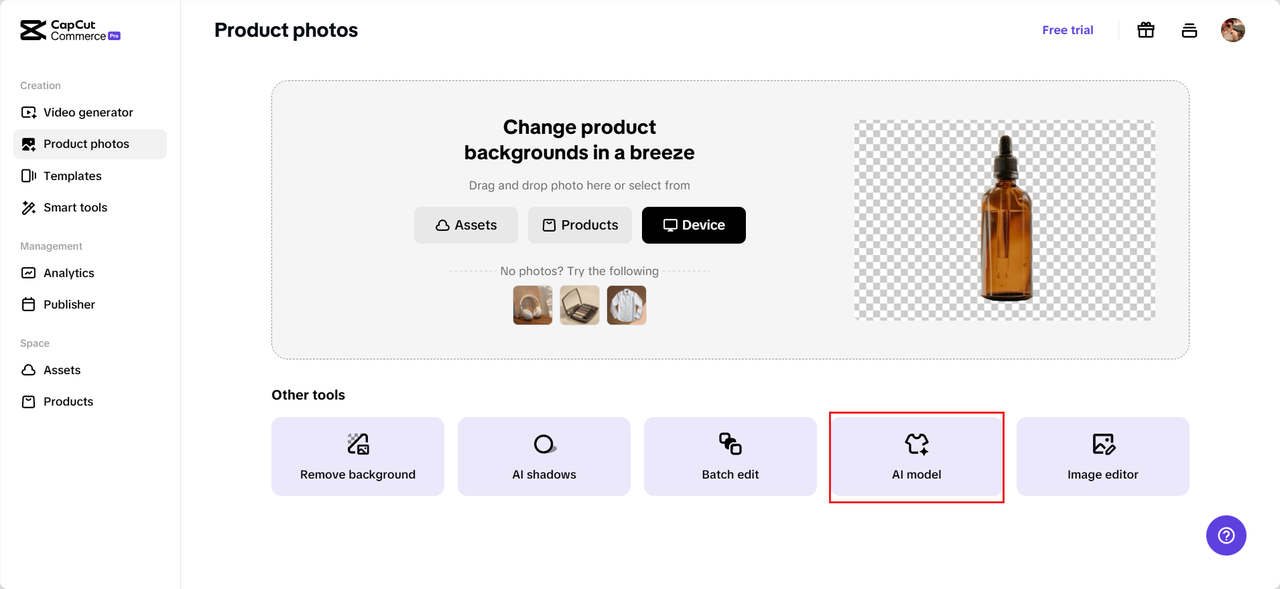Click the gift box icon in header
Screen dimensions: 1280x589
point(1146,30)
